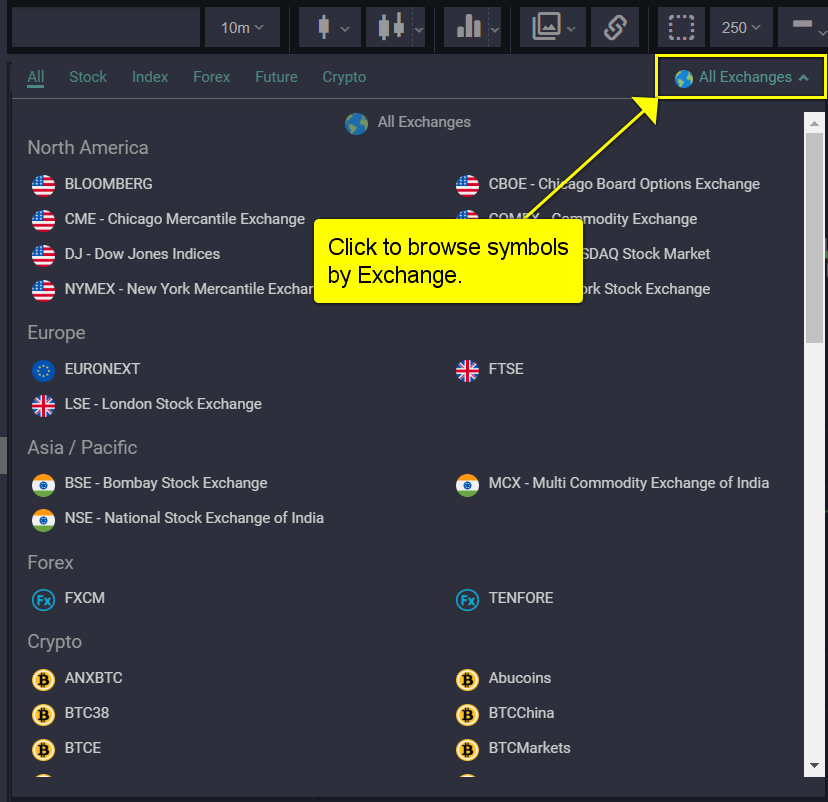
Task: Choose COMEX - Commodity Exchange
Action: coord(592,219)
